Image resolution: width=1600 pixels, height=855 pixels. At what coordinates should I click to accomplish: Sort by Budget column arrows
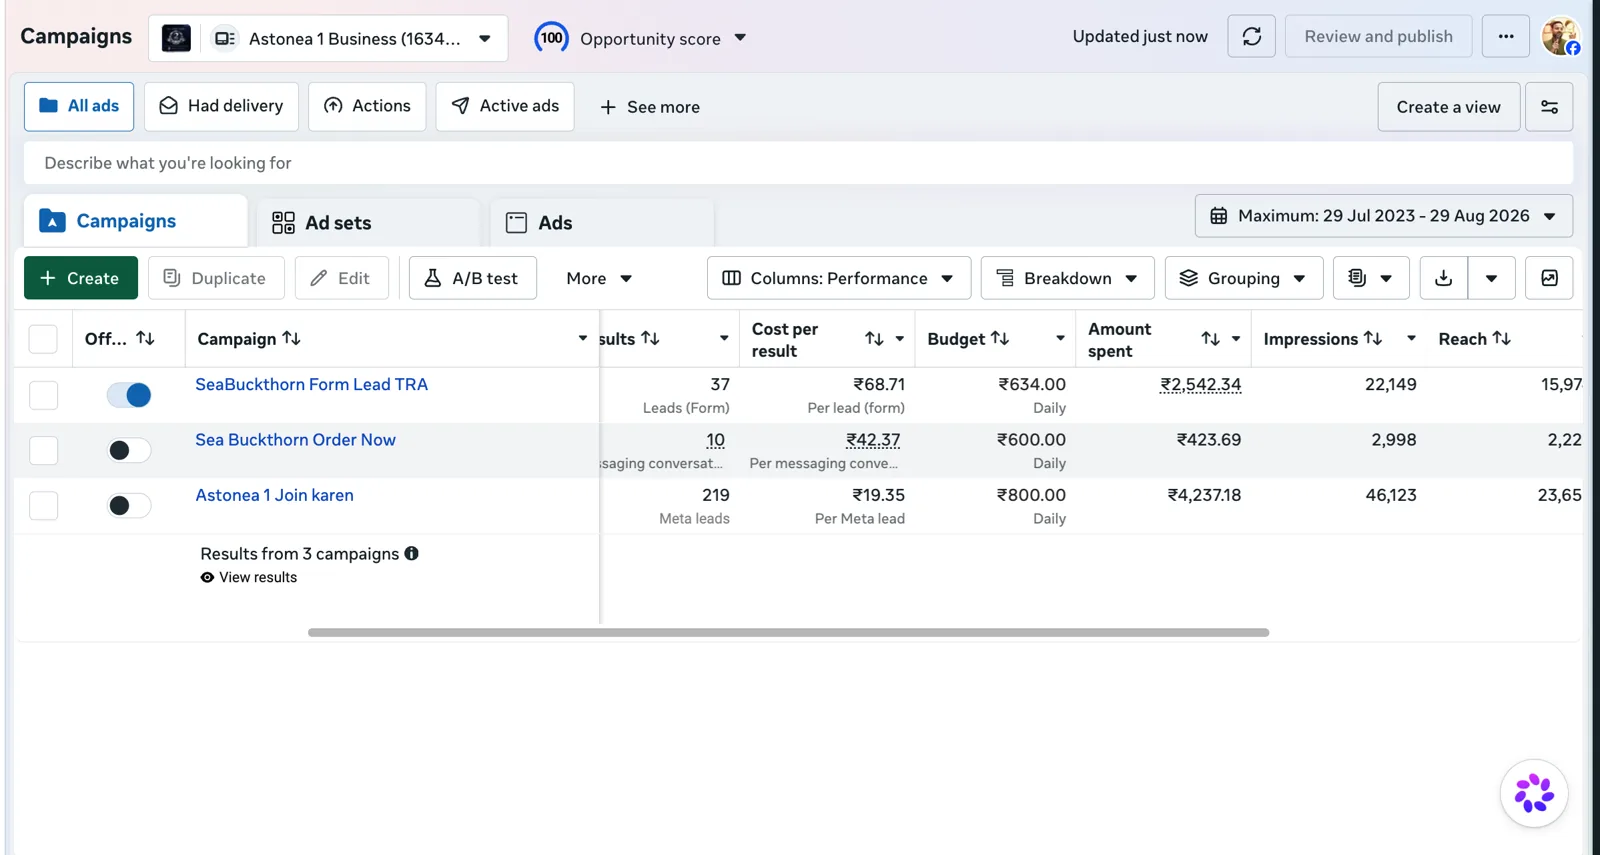(x=999, y=339)
